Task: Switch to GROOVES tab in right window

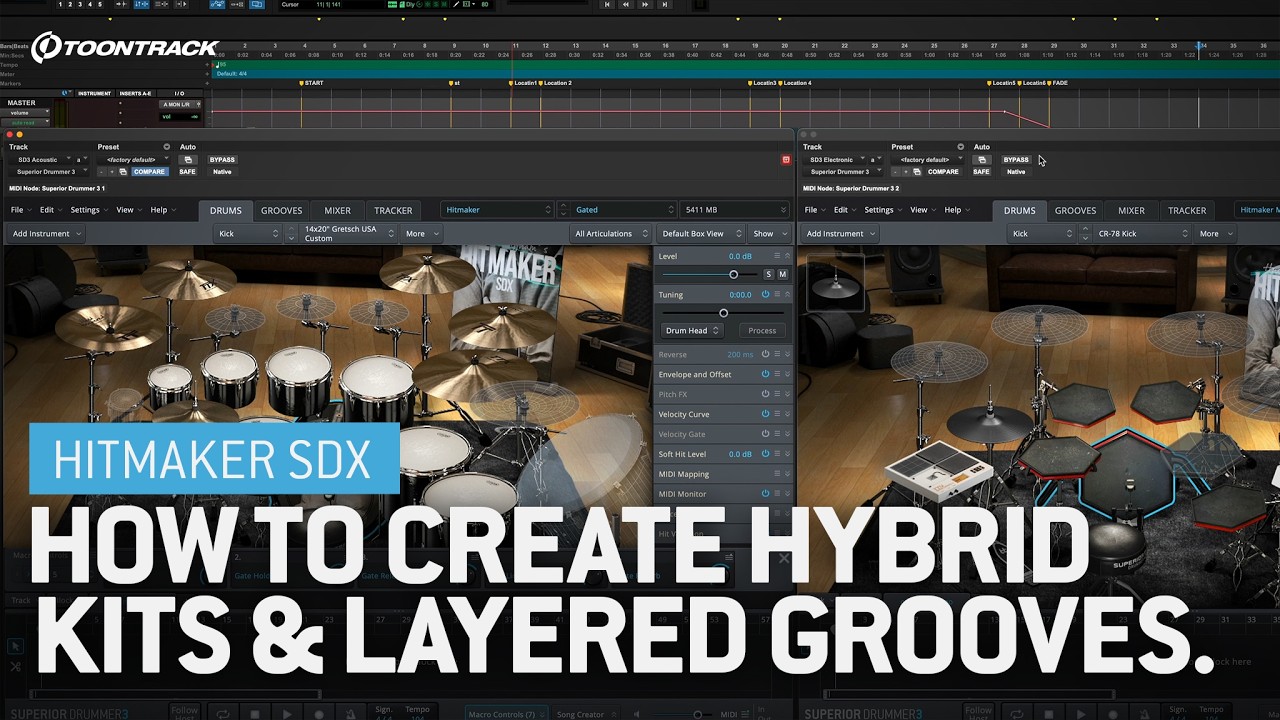Action: pos(1076,210)
